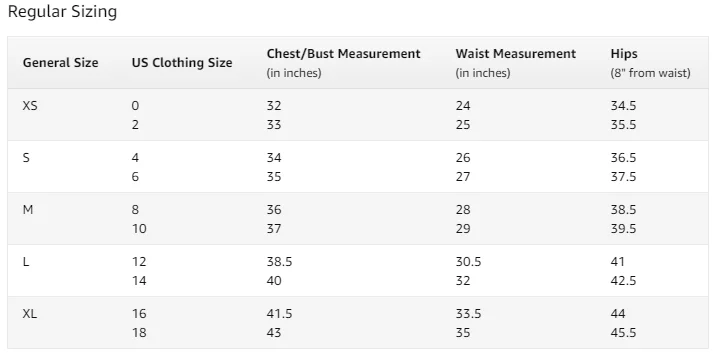Click the Chest/Bust Measurement header
This screenshot has height=361, width=718.
point(343,54)
